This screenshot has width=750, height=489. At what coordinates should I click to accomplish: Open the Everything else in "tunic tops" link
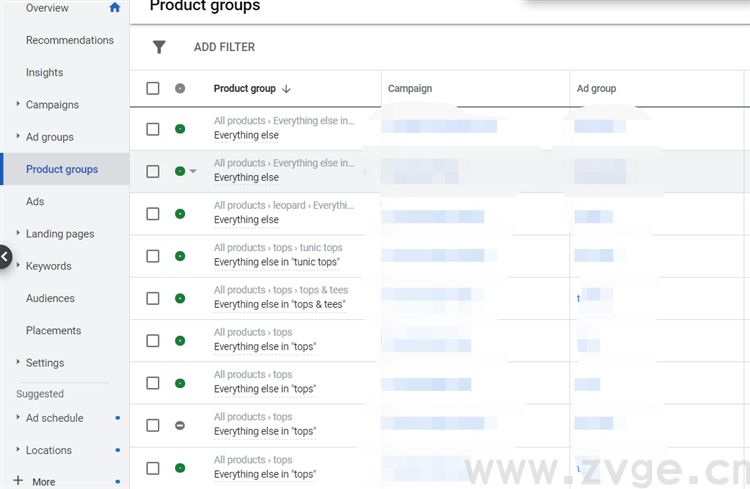pyautogui.click(x=277, y=262)
